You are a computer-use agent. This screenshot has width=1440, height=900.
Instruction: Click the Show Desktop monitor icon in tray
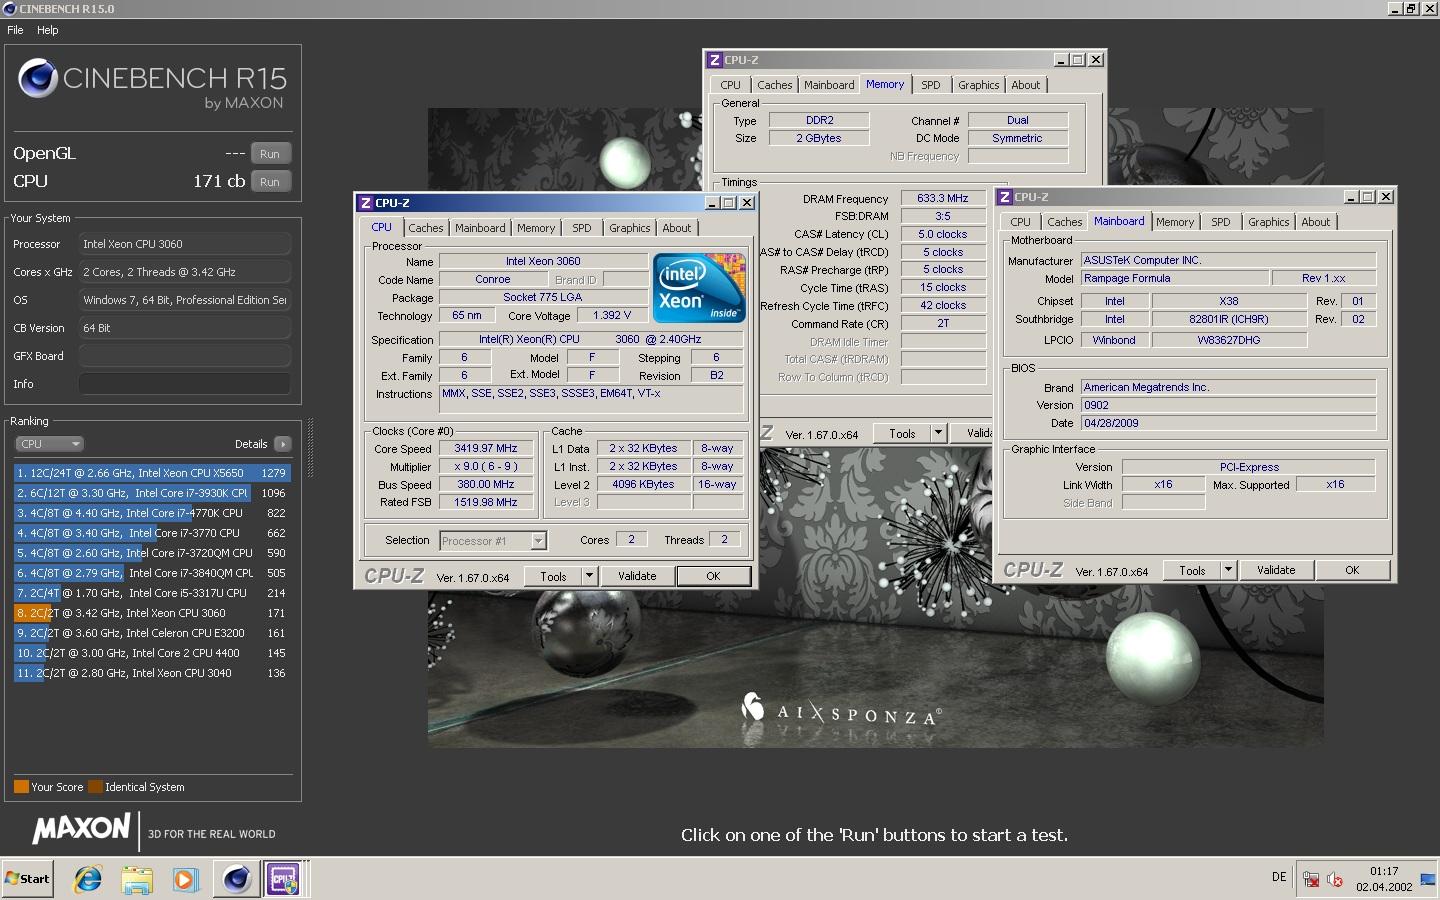(x=1428, y=880)
